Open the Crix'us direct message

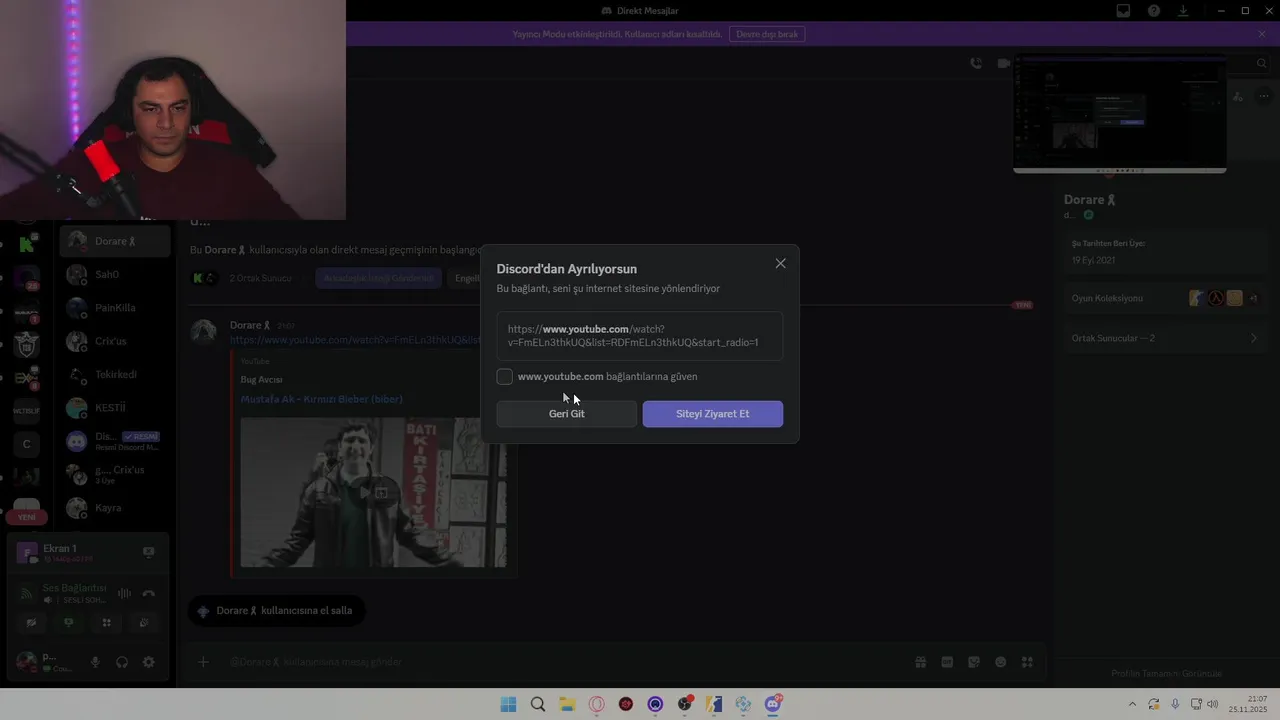tap(115, 341)
